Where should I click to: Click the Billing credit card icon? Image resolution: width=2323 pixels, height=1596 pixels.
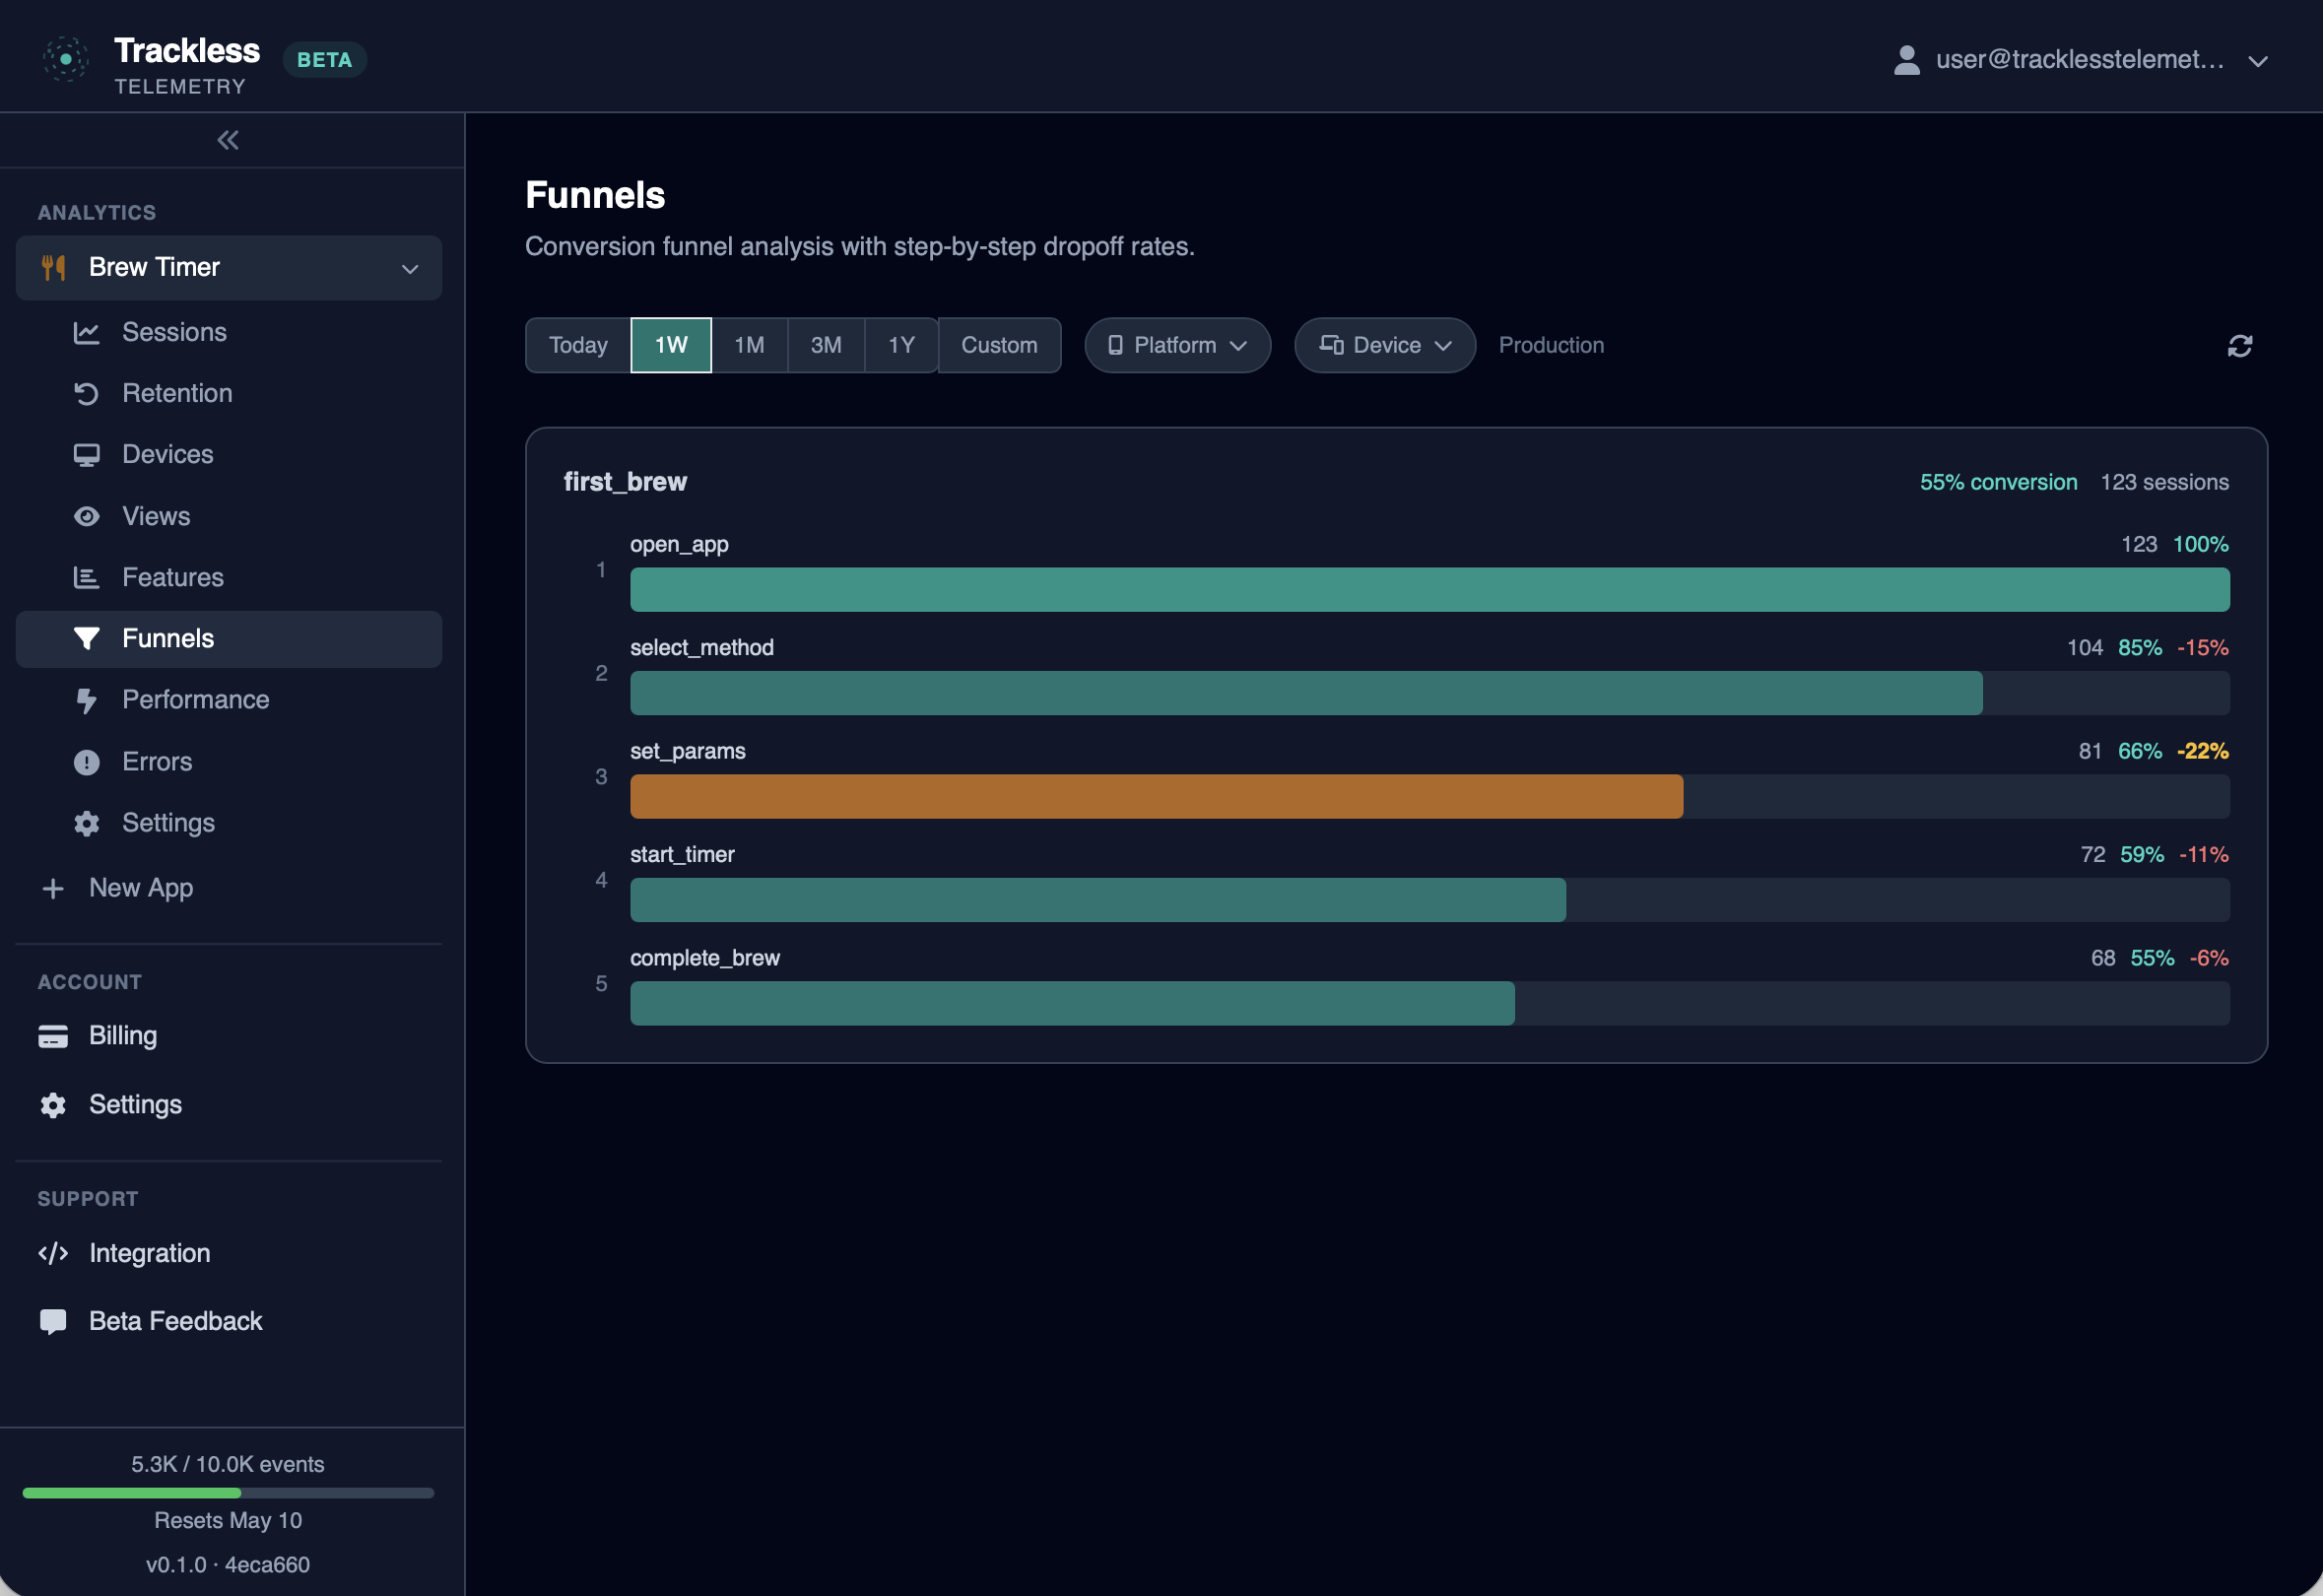[x=53, y=1036]
